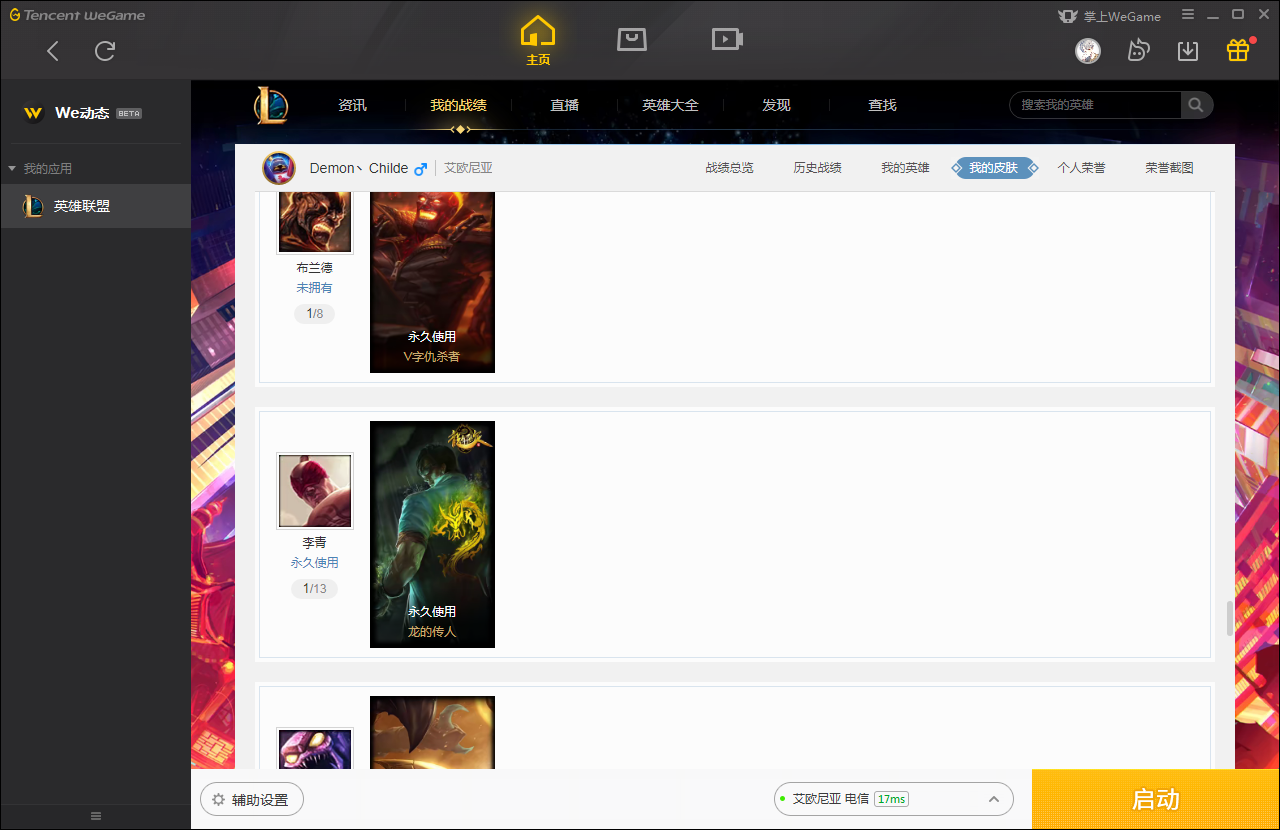The width and height of the screenshot is (1280, 830).
Task: Select the 我的皮肤 sub-tab
Action: (x=993, y=168)
